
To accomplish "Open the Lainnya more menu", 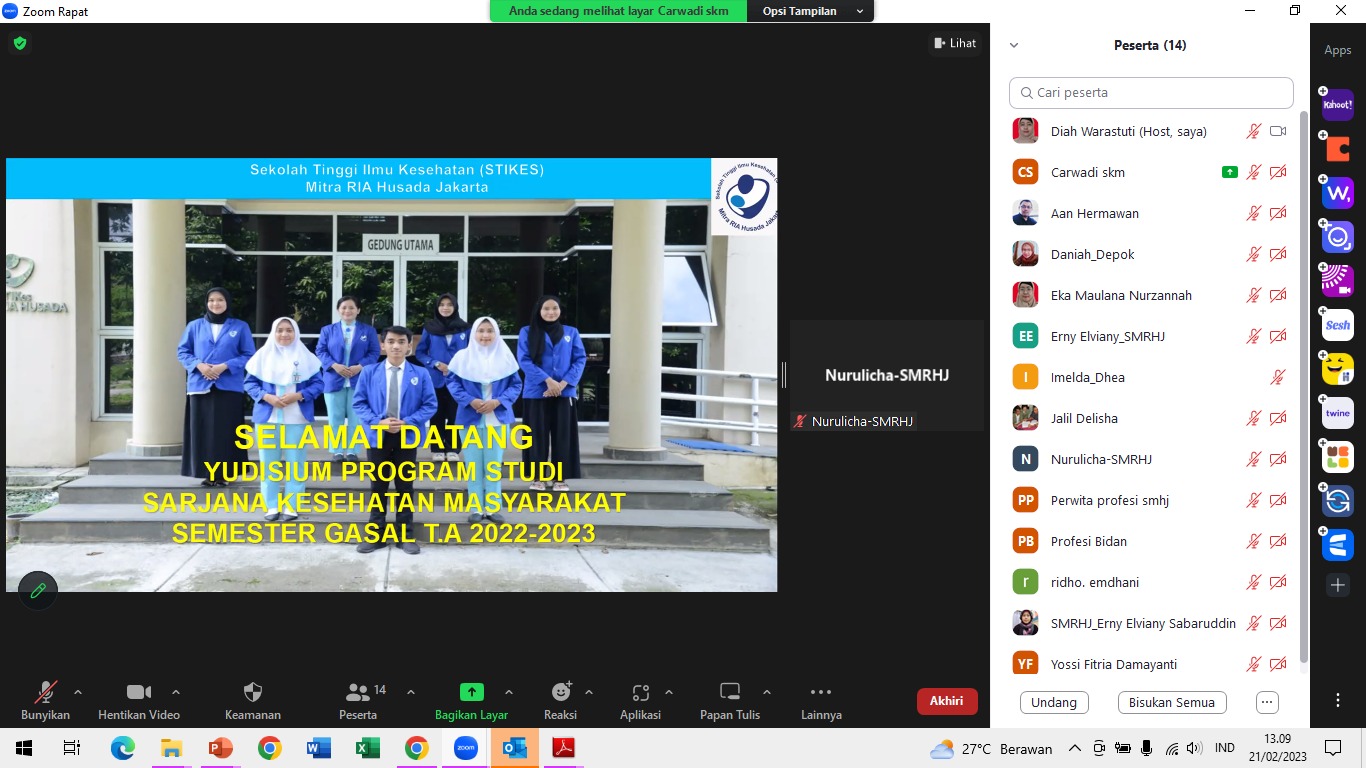I will [821, 701].
